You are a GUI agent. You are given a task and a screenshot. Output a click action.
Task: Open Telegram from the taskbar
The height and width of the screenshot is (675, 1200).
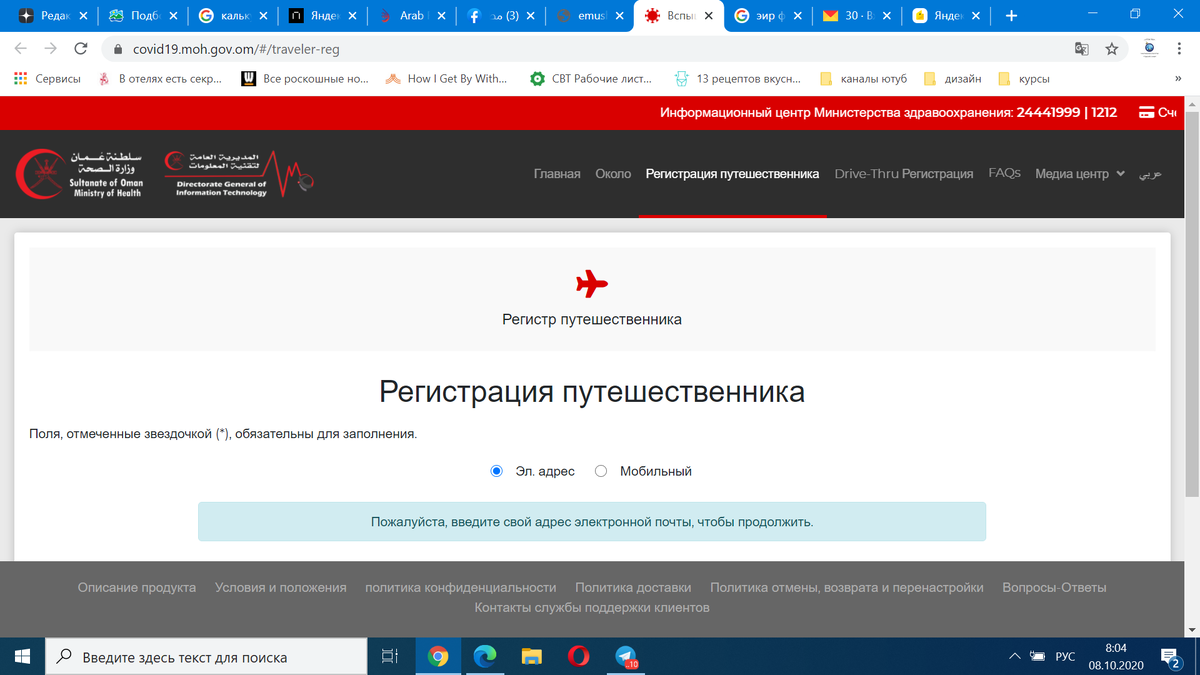[627, 657]
